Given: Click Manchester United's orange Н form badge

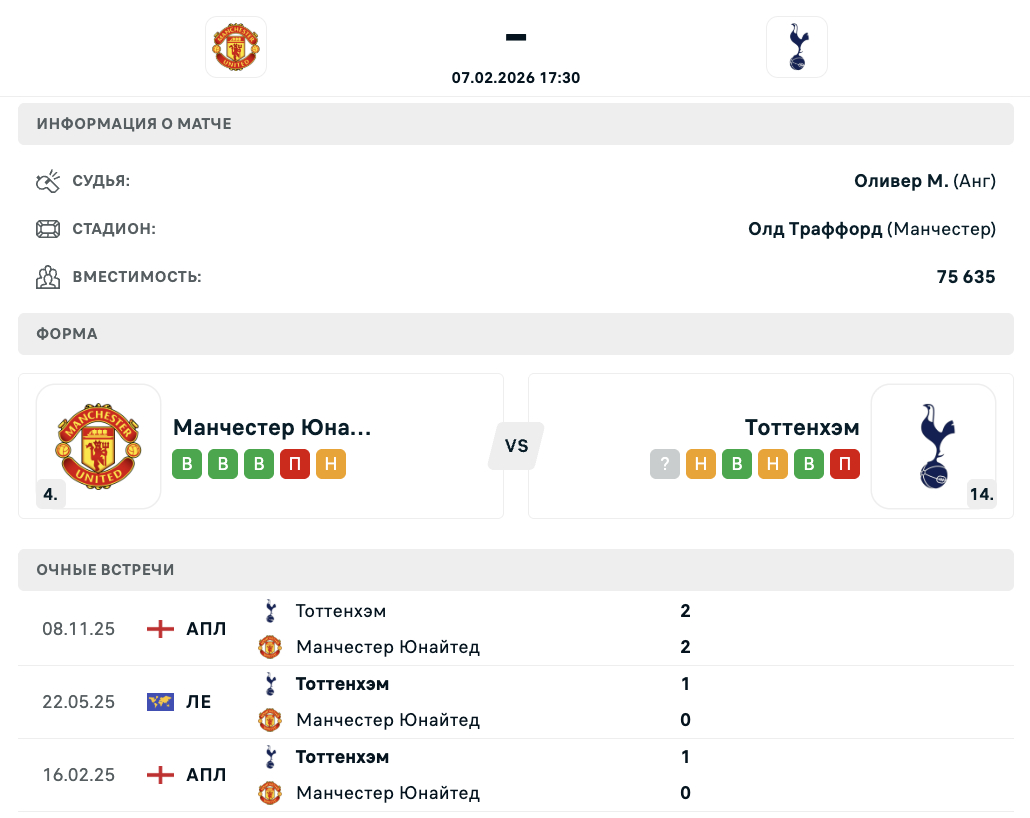Looking at the screenshot, I should click(331, 464).
